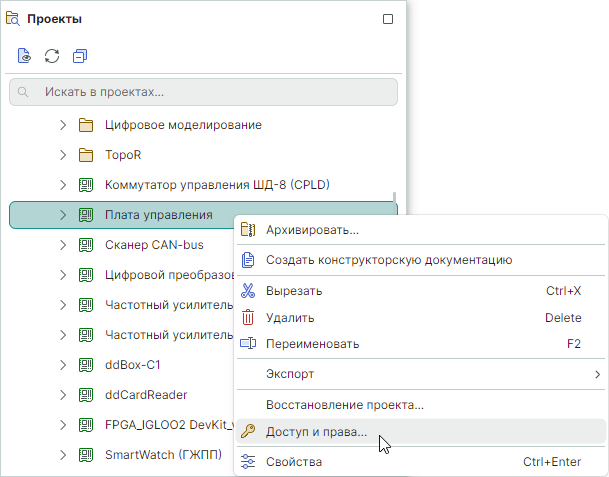Click the refresh projects icon in toolbar

click(52, 56)
